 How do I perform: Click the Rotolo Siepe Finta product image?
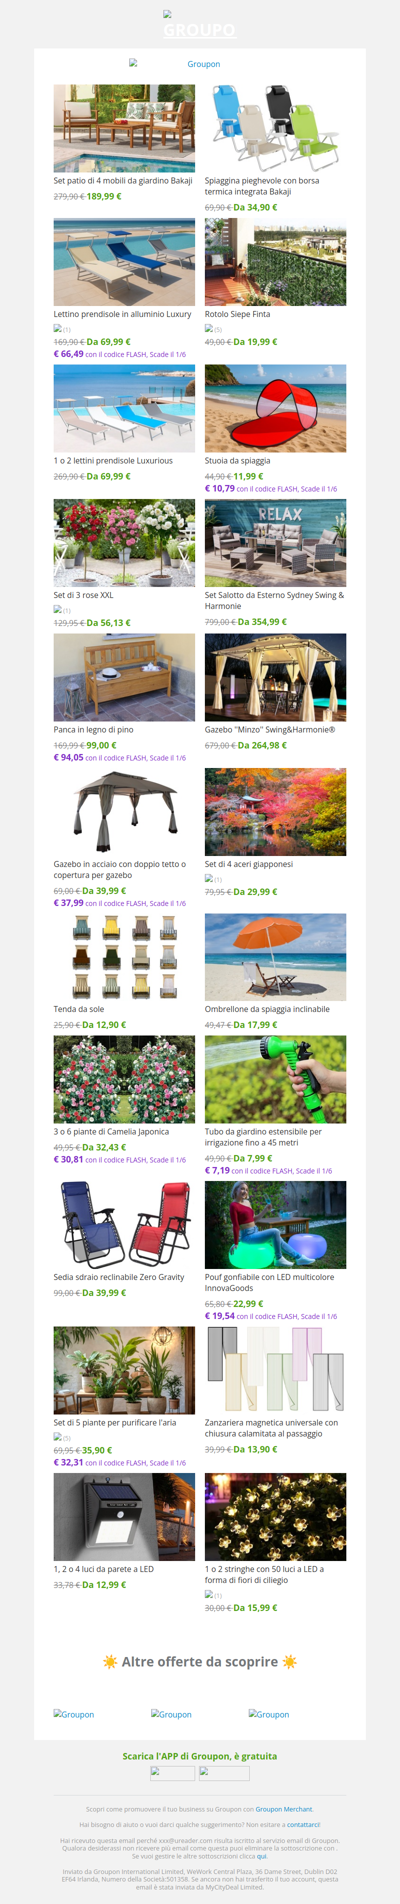[275, 262]
